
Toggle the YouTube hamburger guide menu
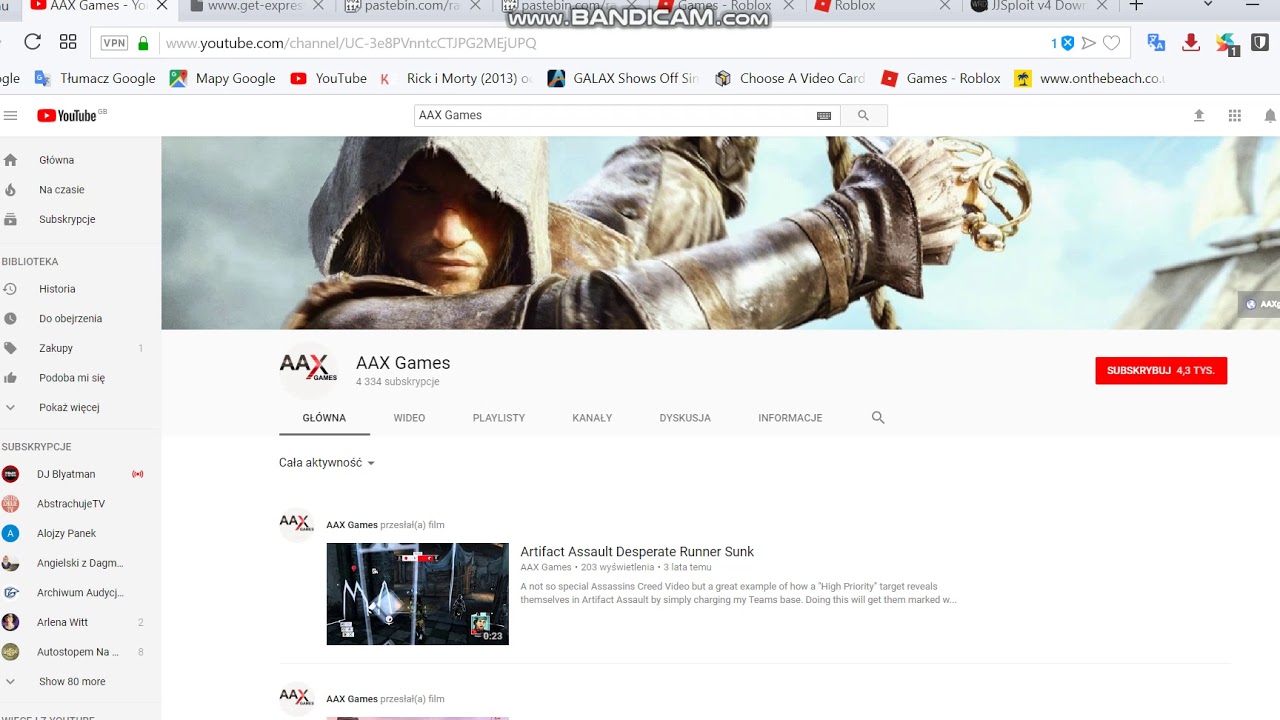pyautogui.click(x=11, y=116)
